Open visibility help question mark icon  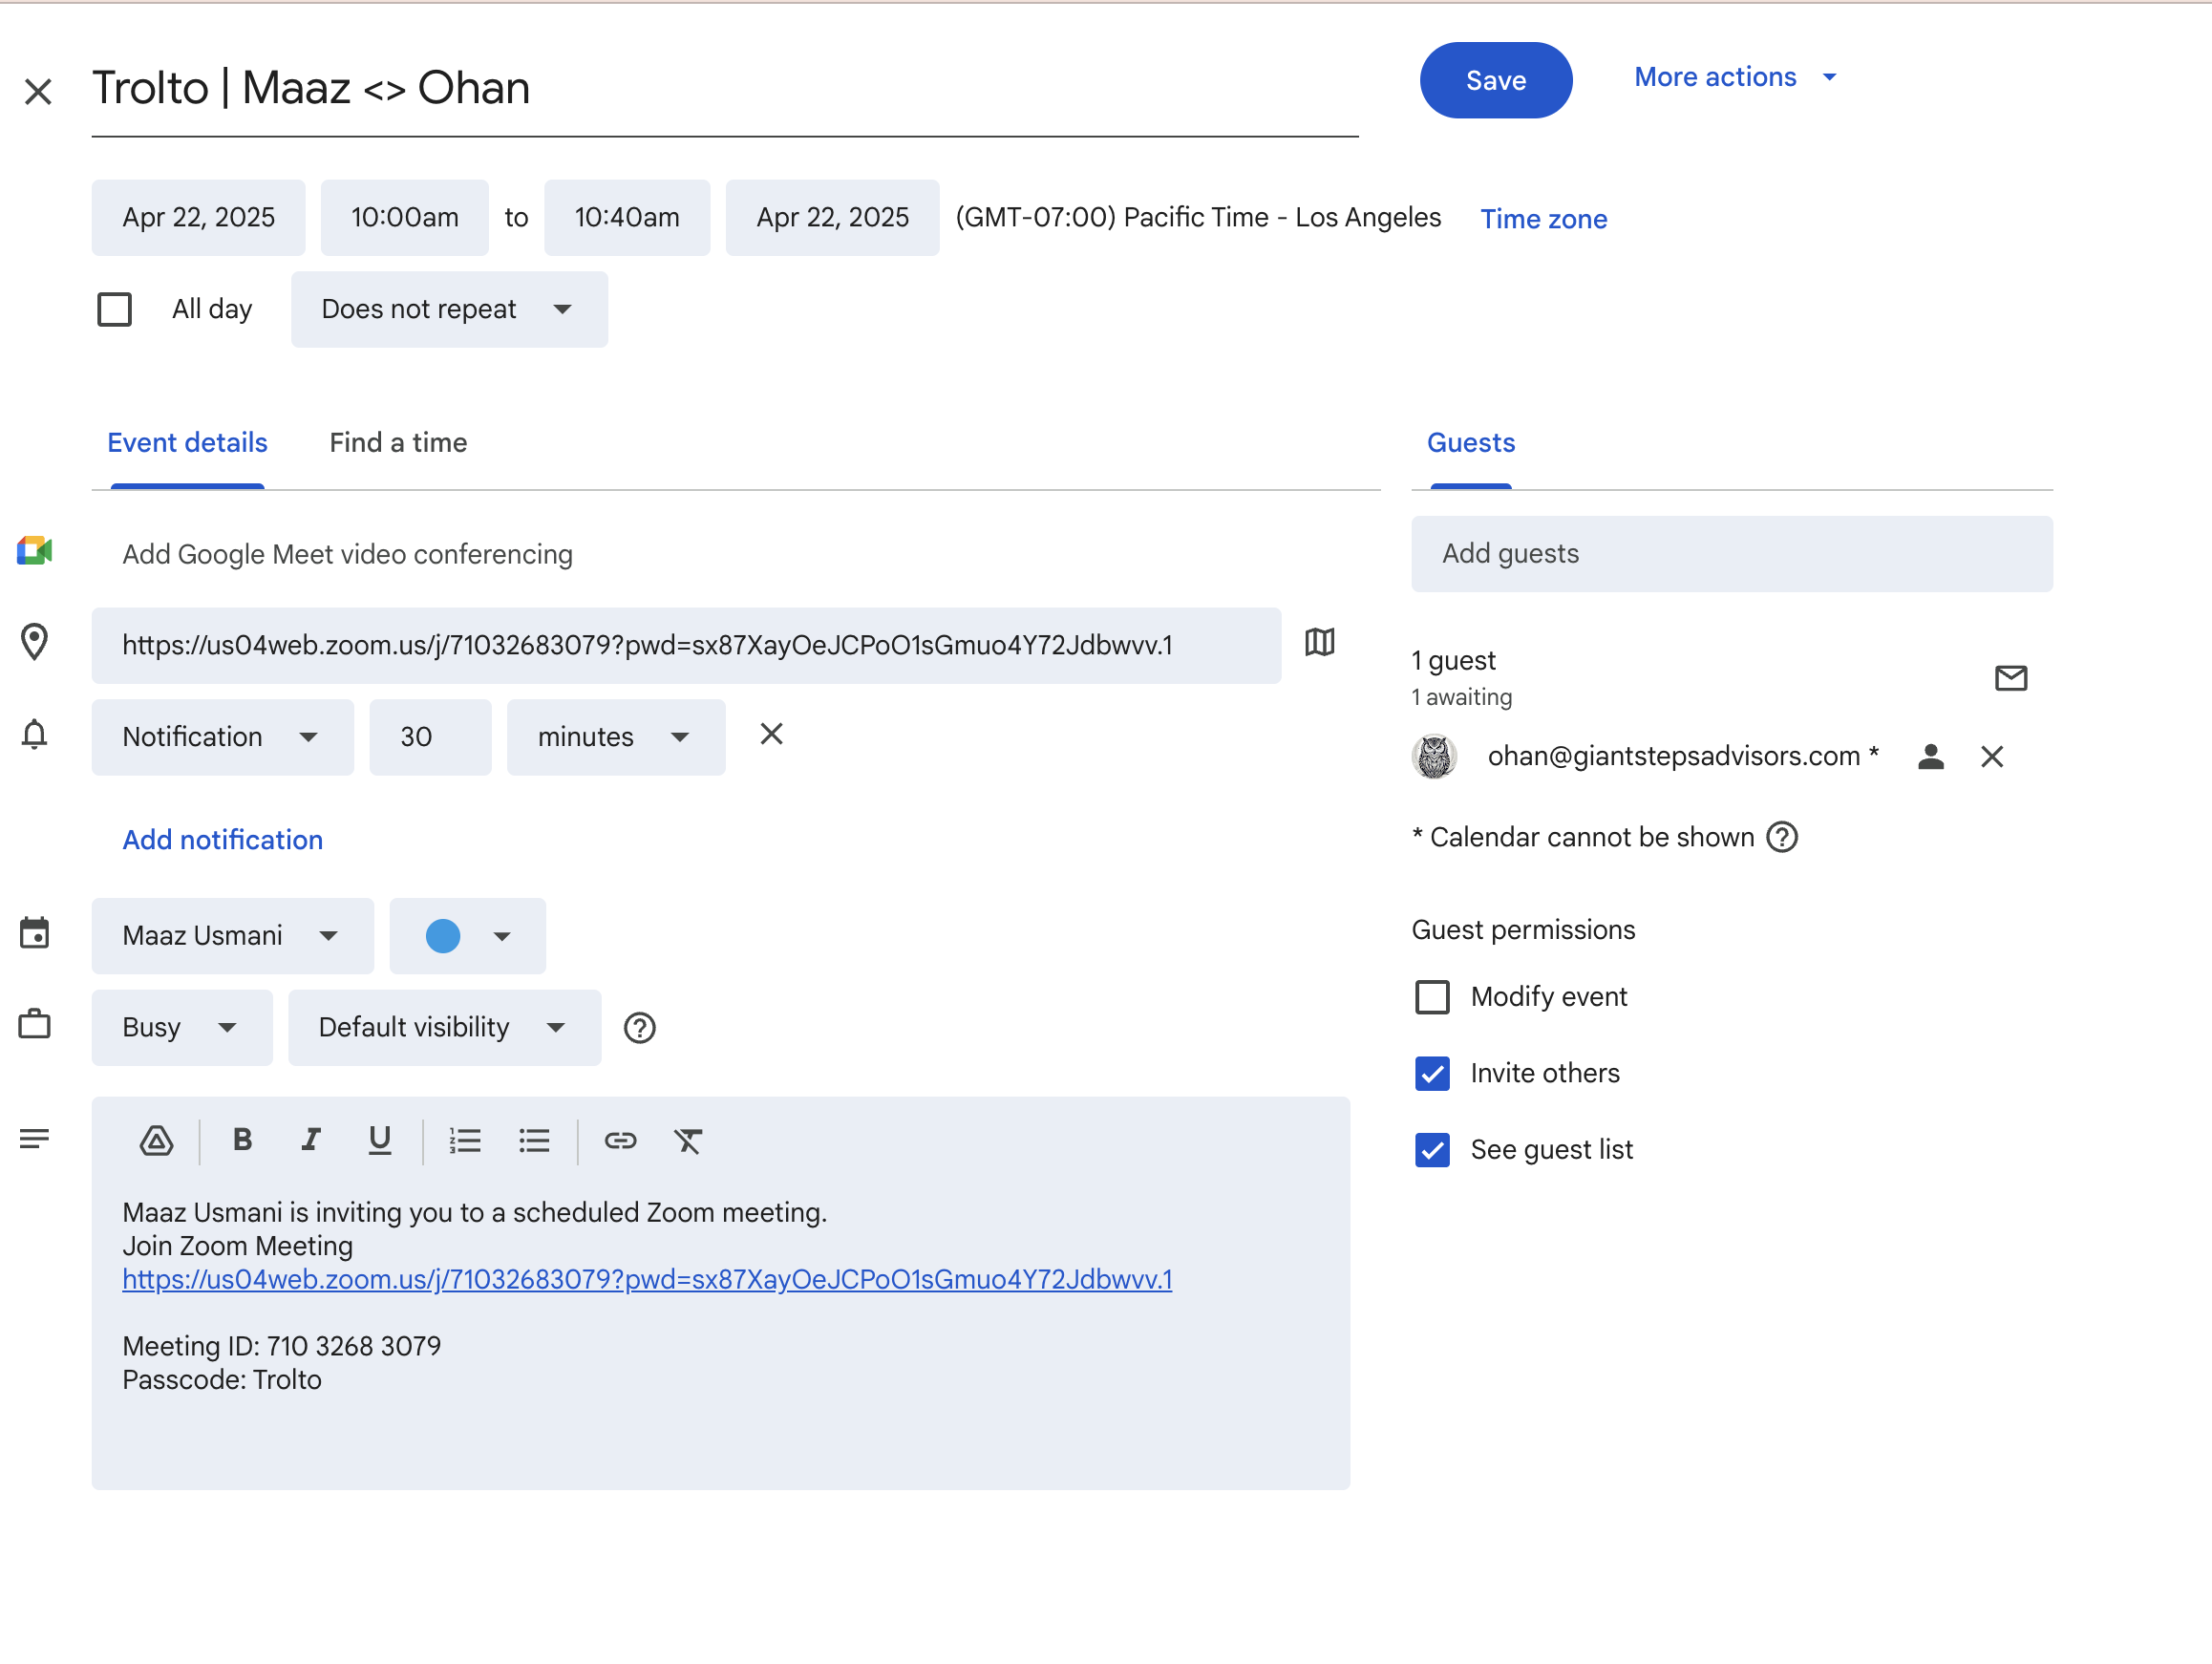point(639,1028)
